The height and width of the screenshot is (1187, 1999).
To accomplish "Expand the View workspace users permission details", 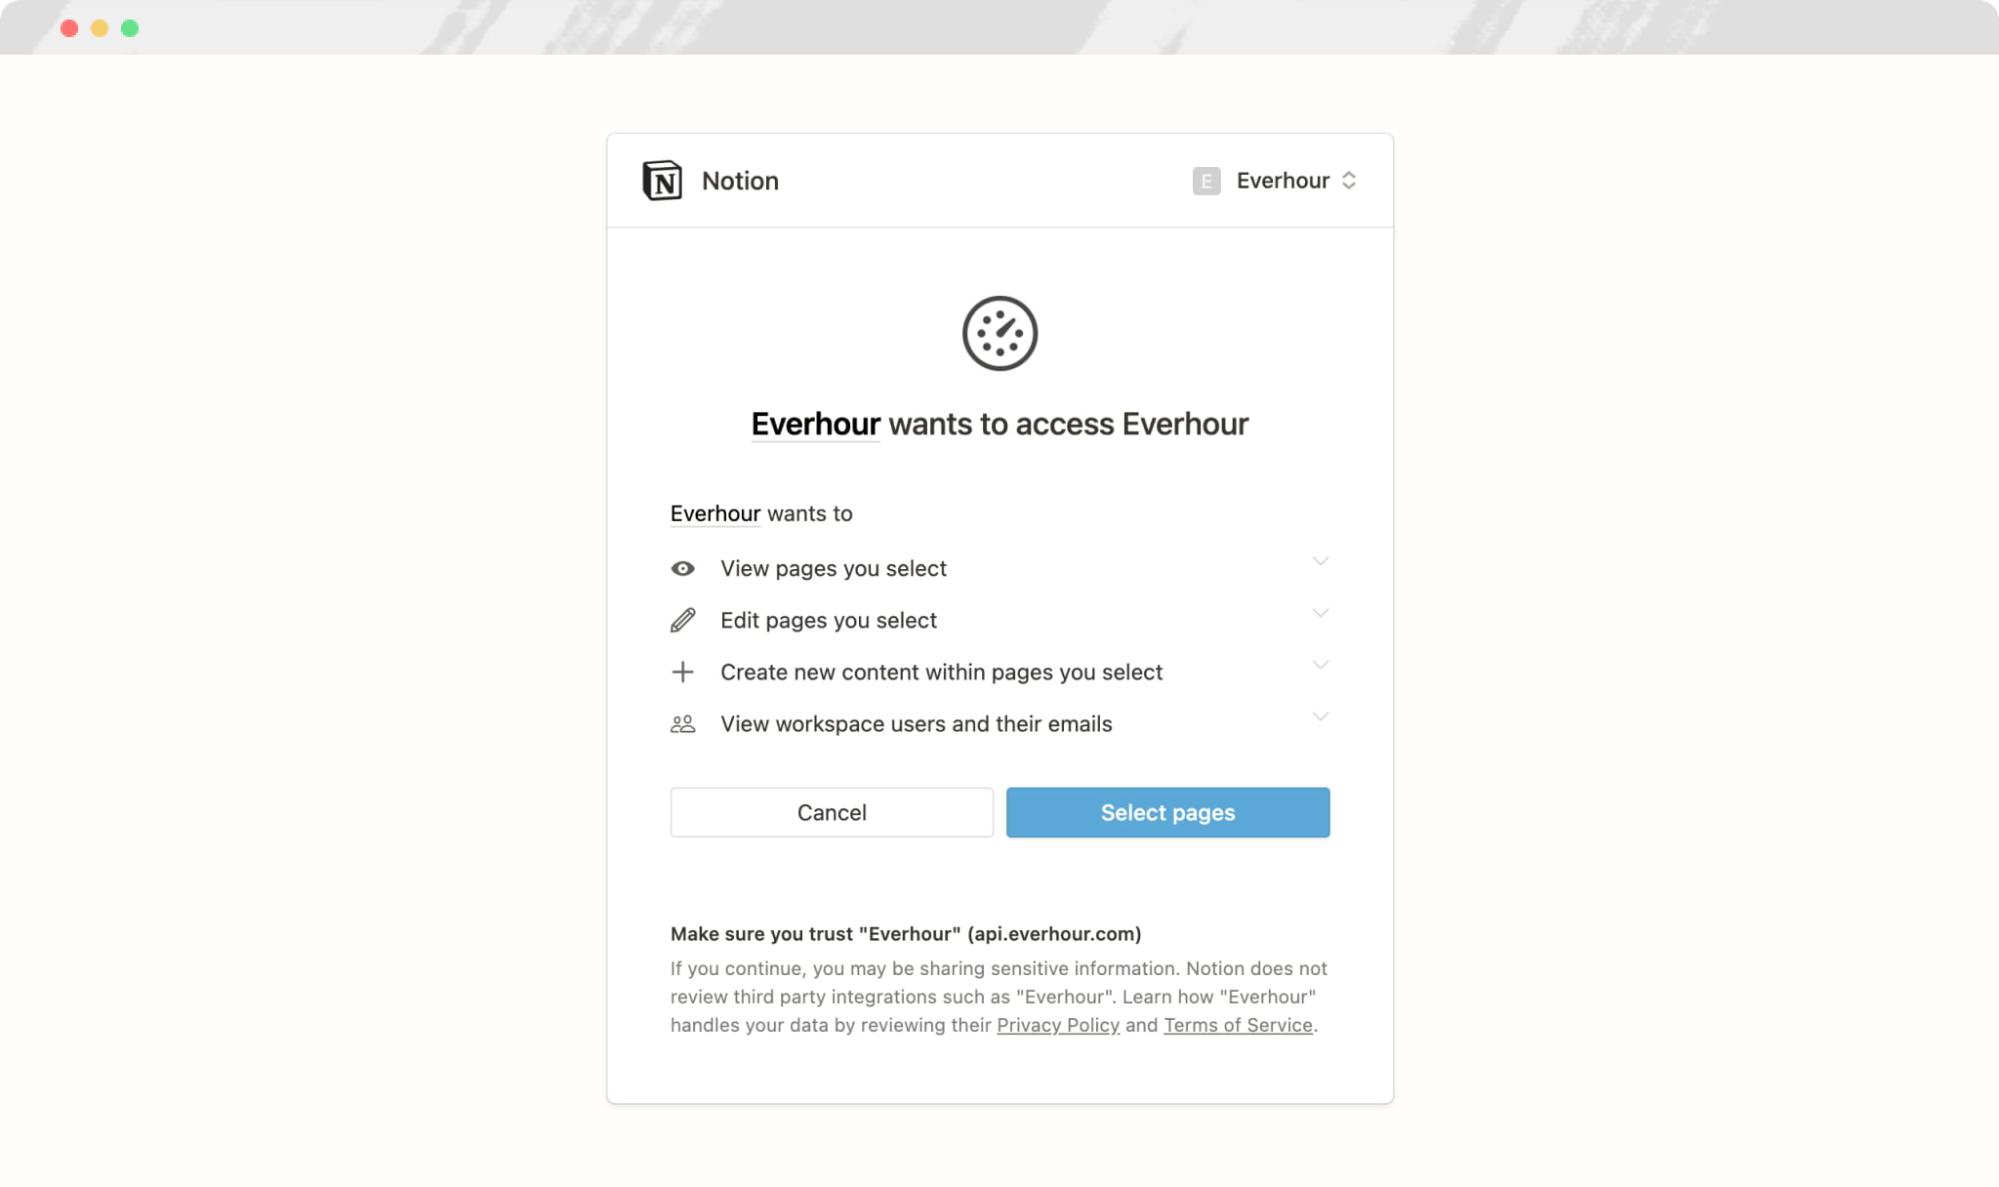I will pyautogui.click(x=1321, y=716).
